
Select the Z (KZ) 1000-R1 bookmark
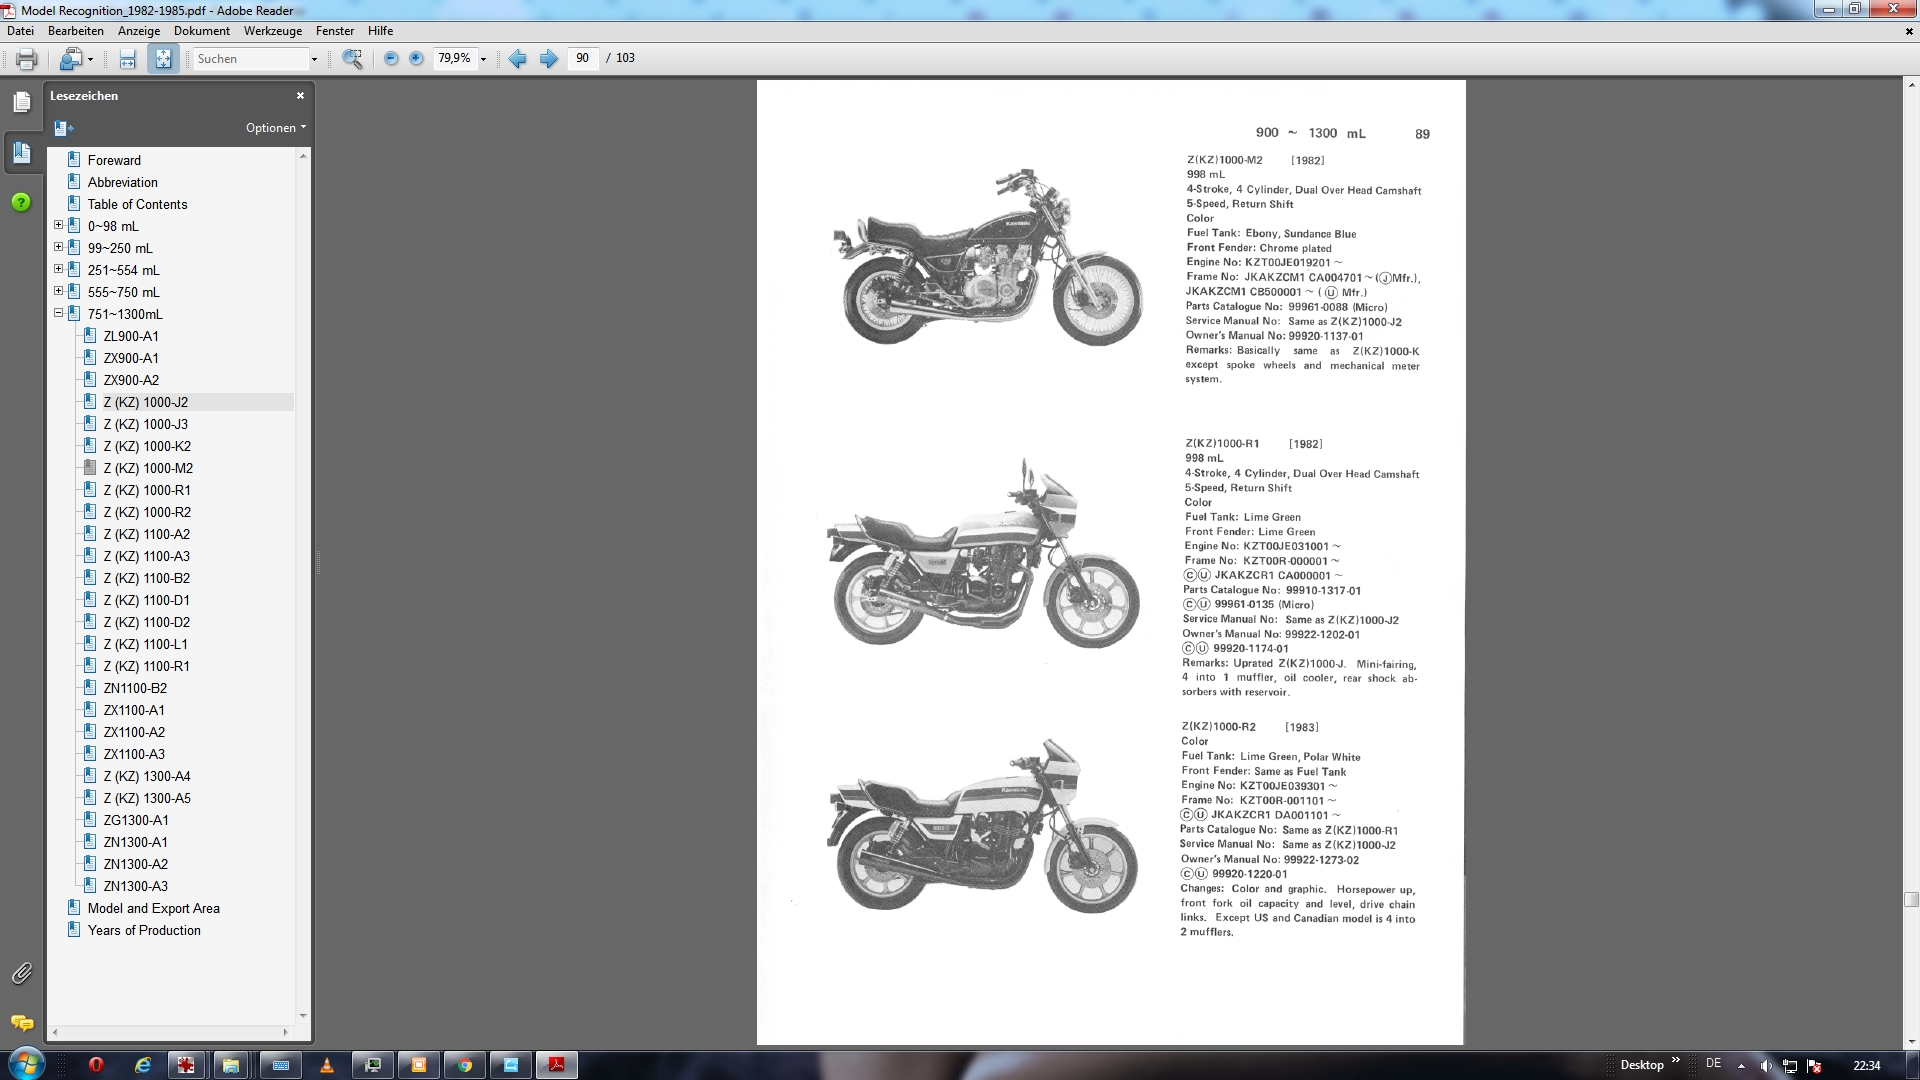[147, 490]
